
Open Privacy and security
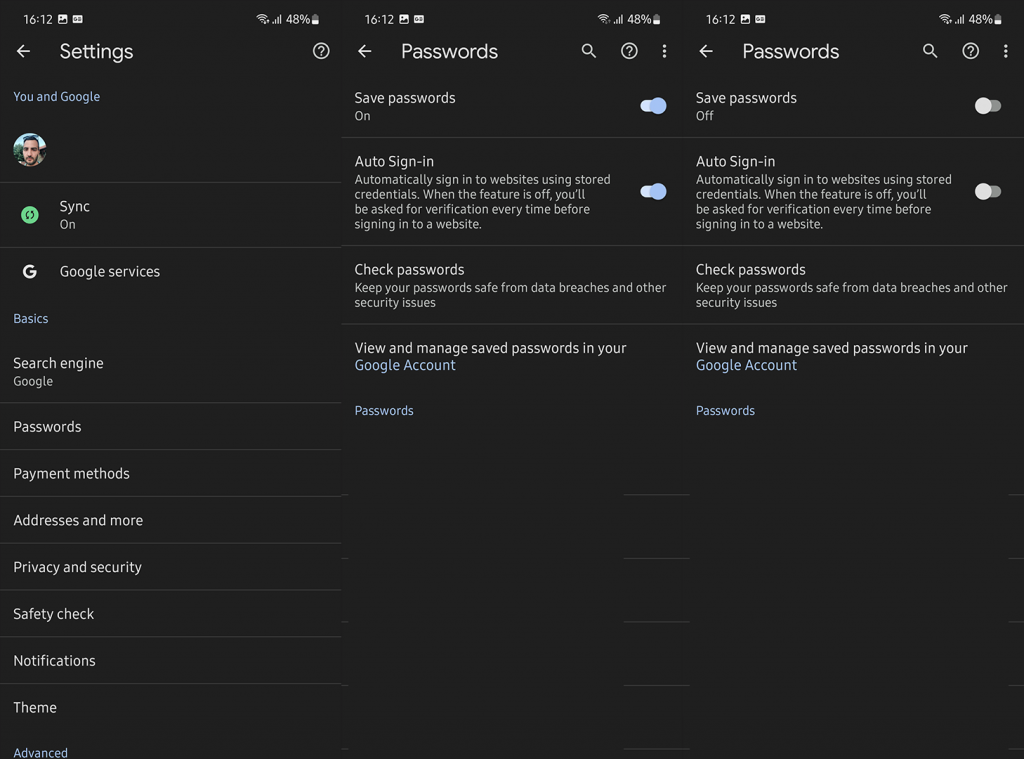170,567
